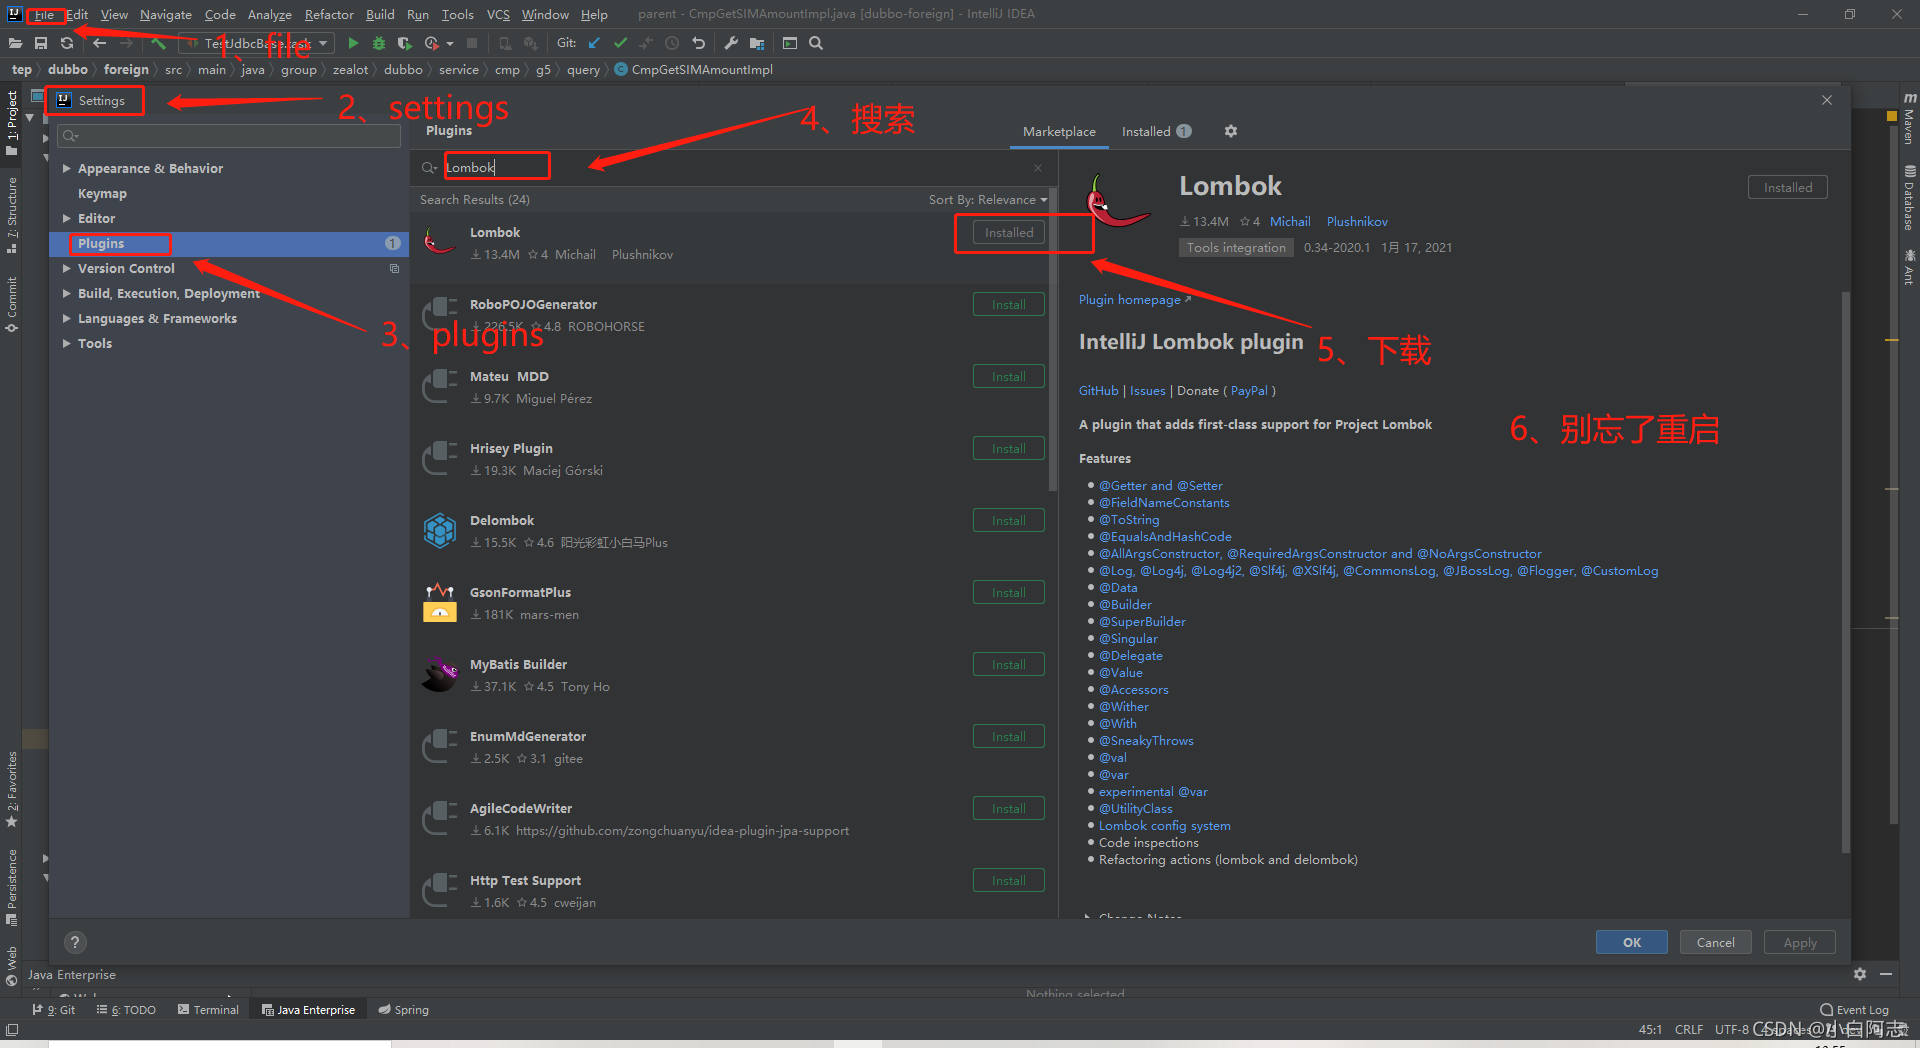Screen dimensions: 1920x1048
Task: Open IDE settings via the wrench icon
Action: point(731,43)
